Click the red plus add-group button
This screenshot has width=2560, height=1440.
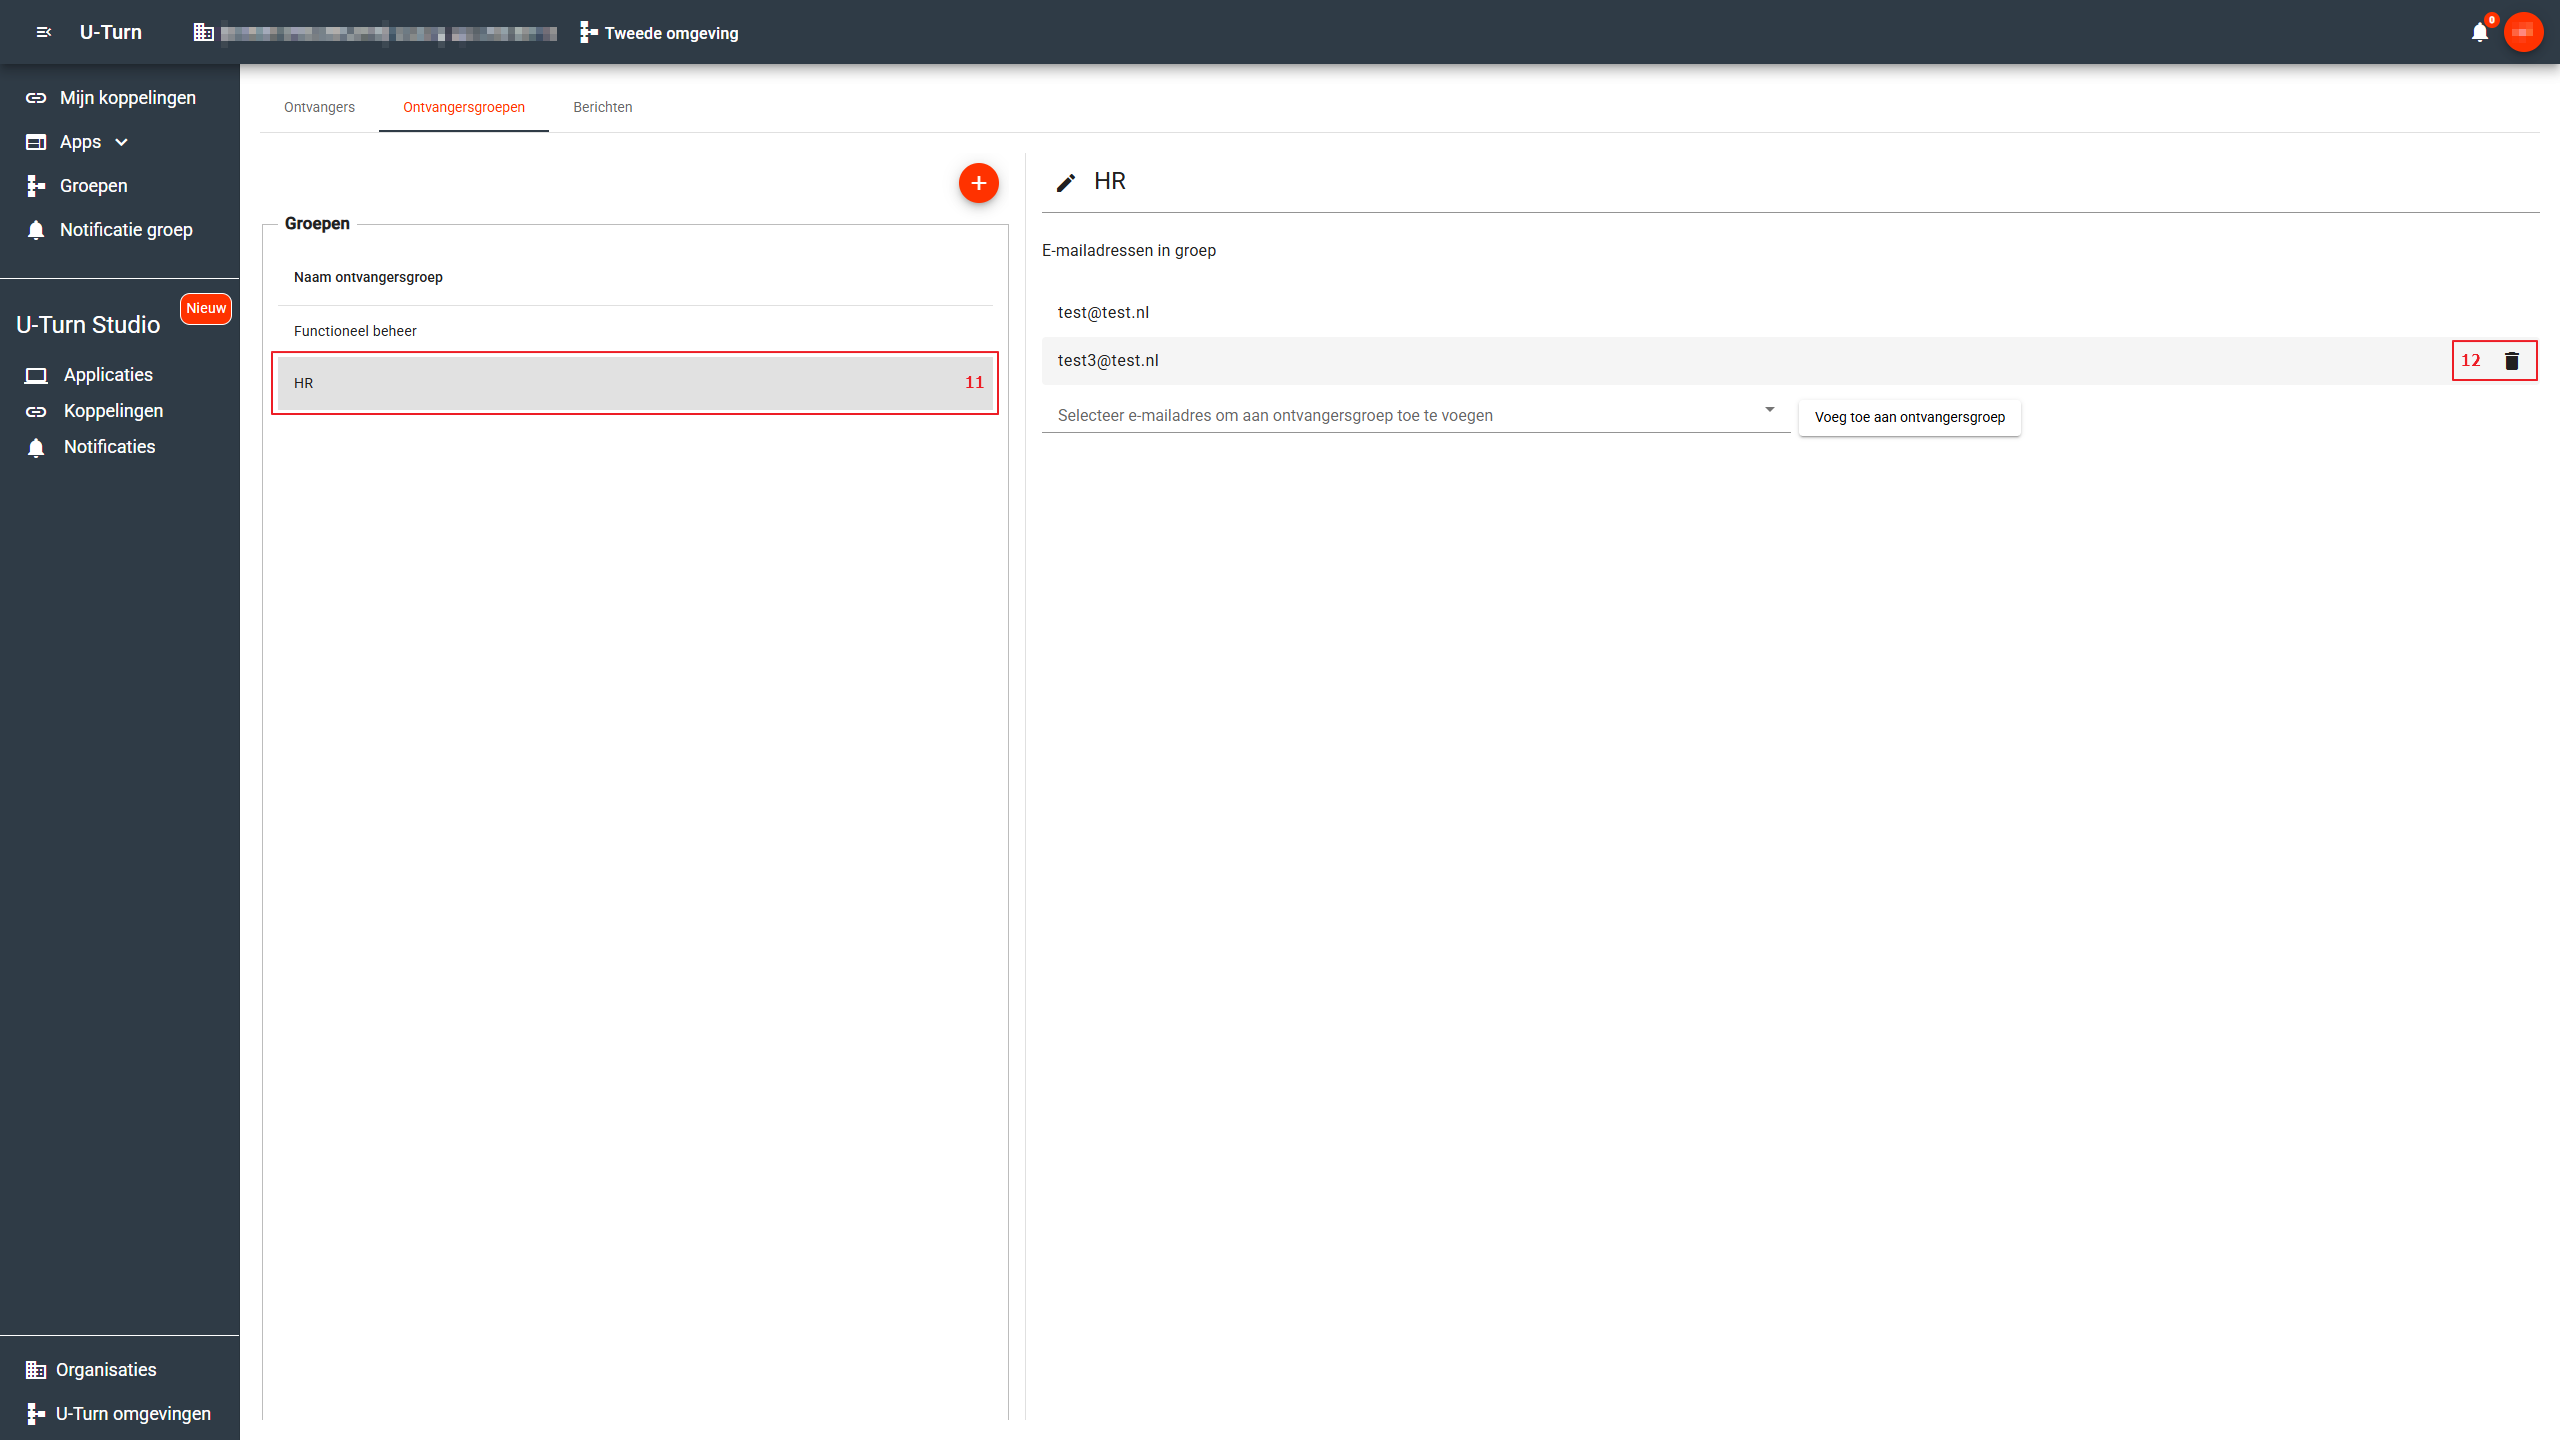coord(978,183)
